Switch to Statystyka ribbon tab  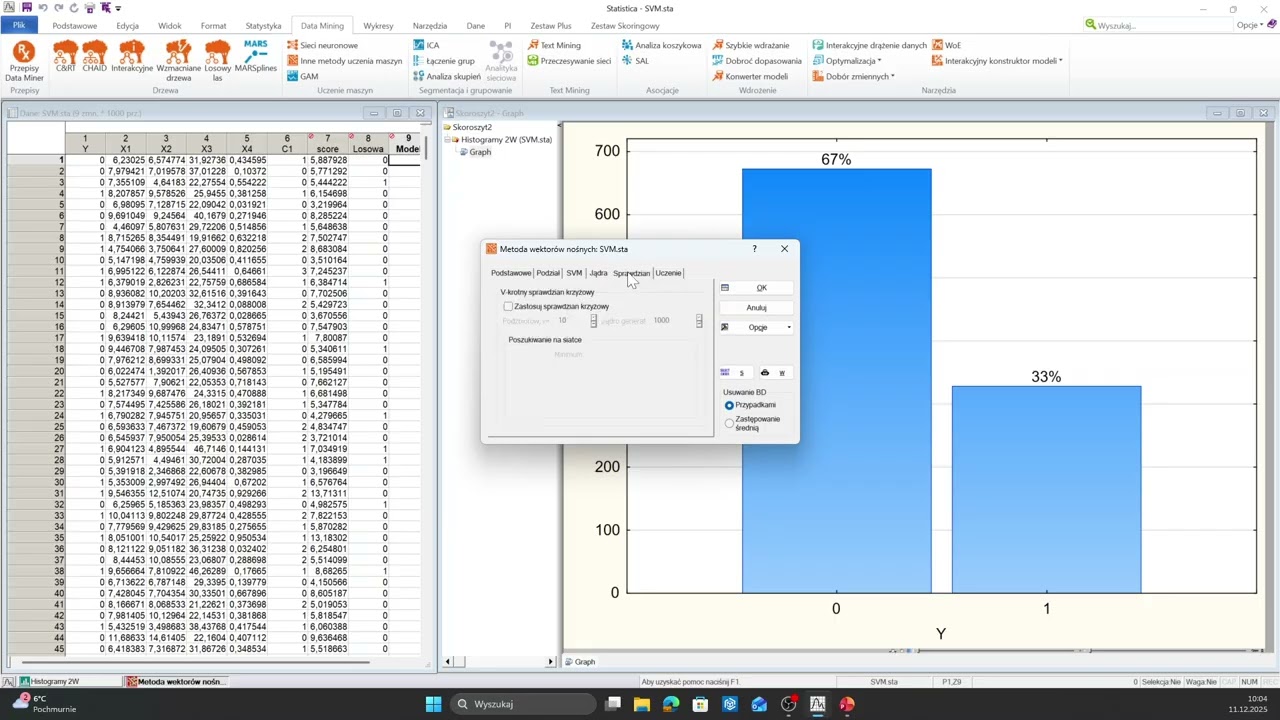point(263,25)
